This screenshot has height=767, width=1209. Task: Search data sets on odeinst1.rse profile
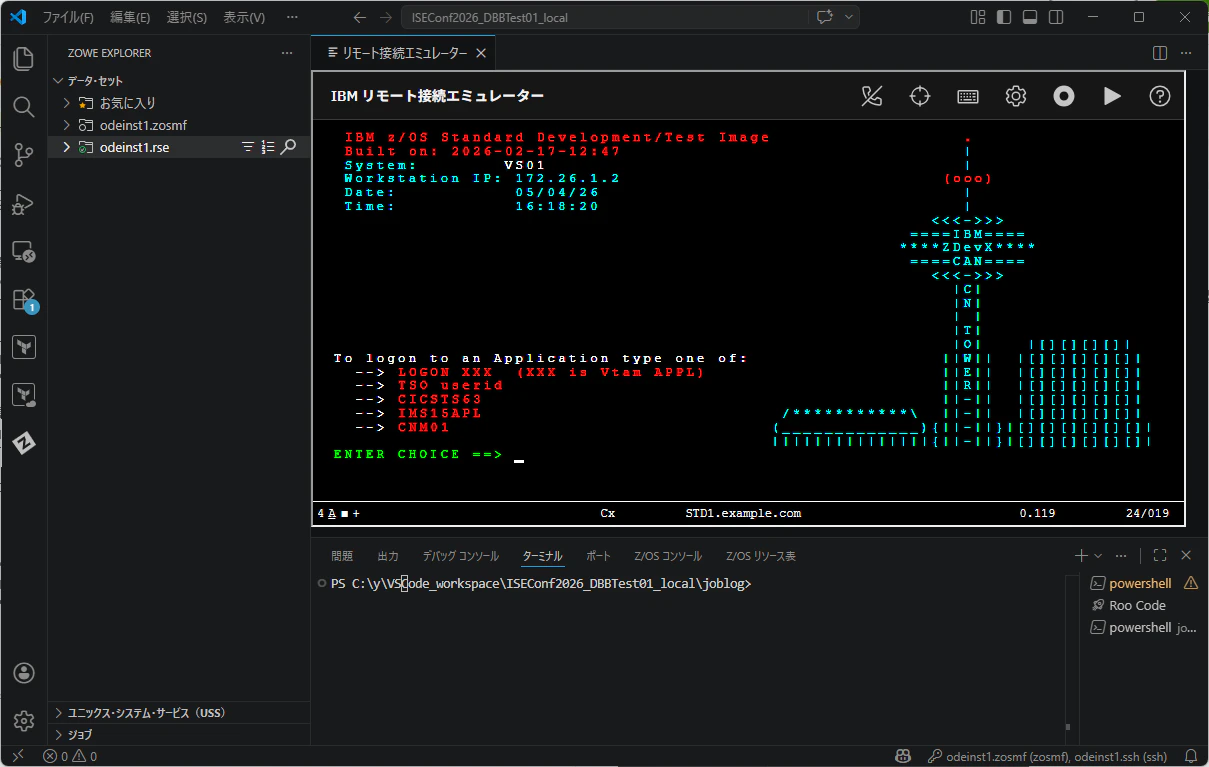click(x=288, y=147)
